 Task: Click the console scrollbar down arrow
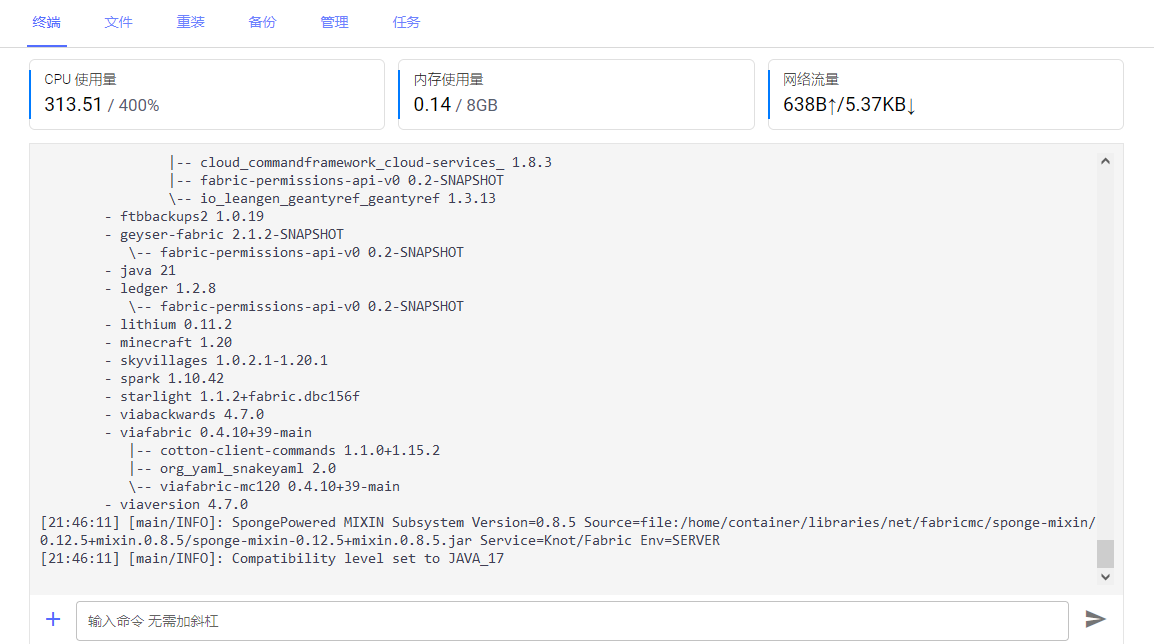[x=1105, y=577]
